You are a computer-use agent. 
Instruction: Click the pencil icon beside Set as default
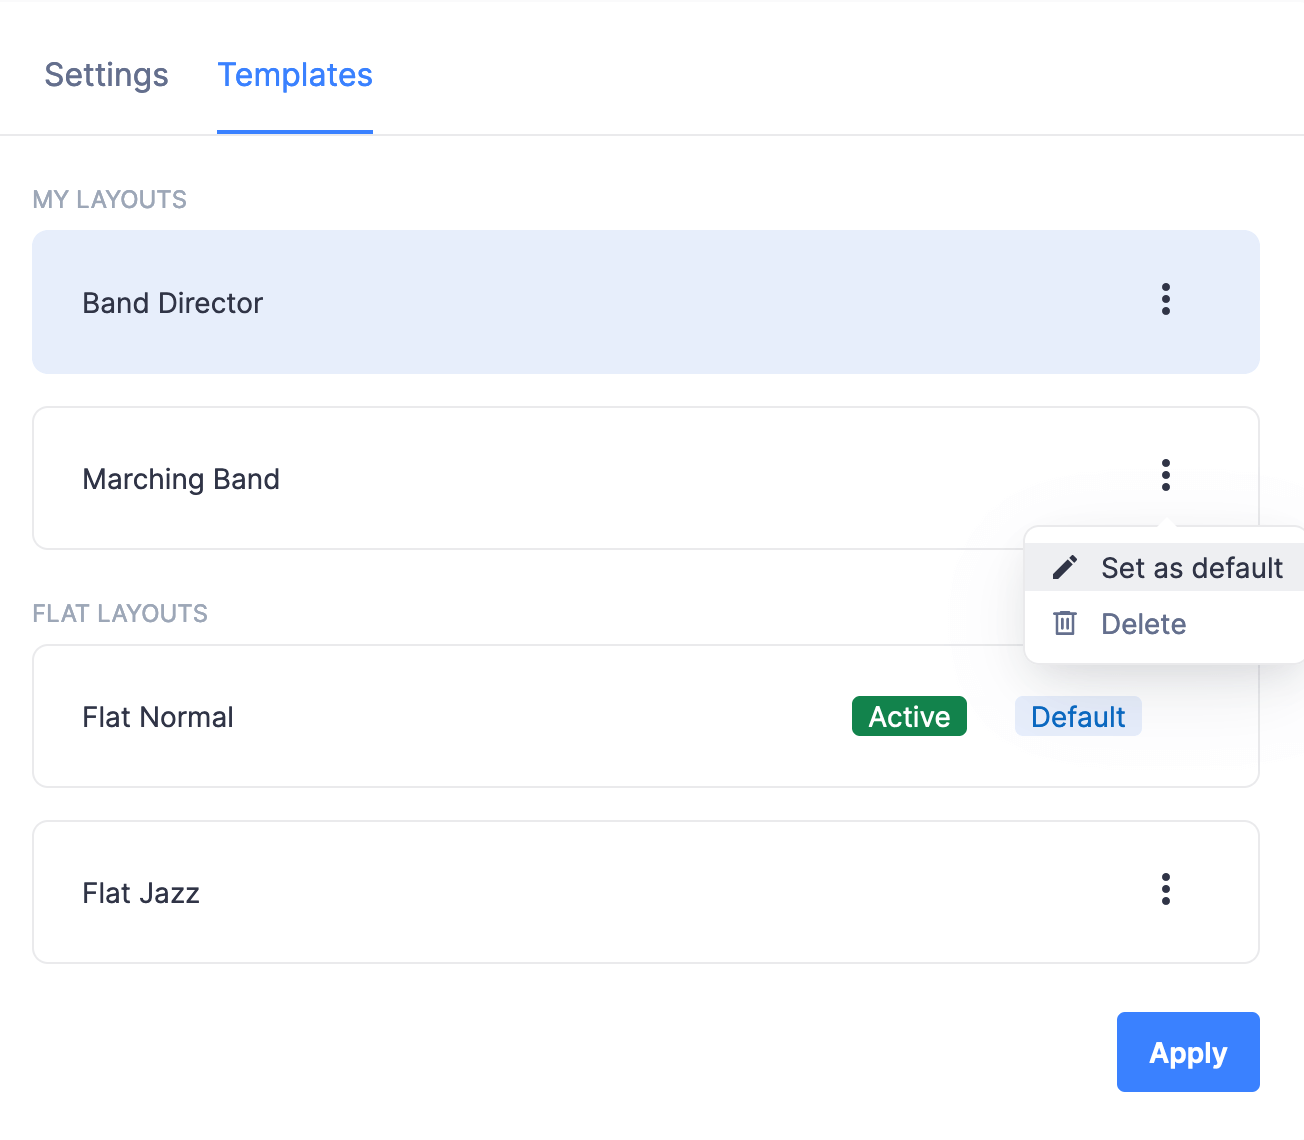[x=1065, y=568]
